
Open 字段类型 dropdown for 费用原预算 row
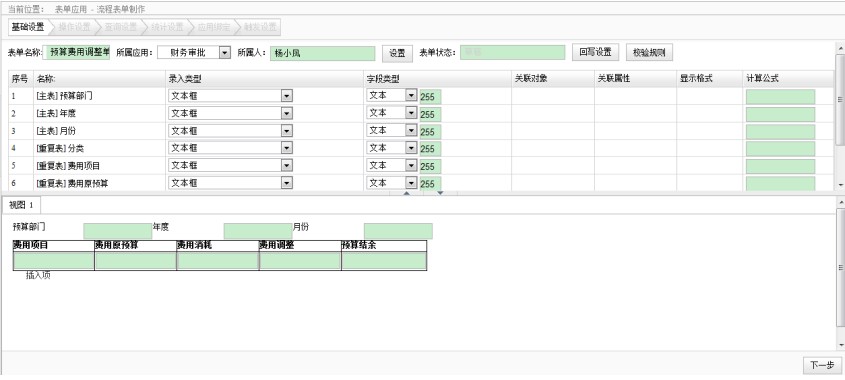392,183
